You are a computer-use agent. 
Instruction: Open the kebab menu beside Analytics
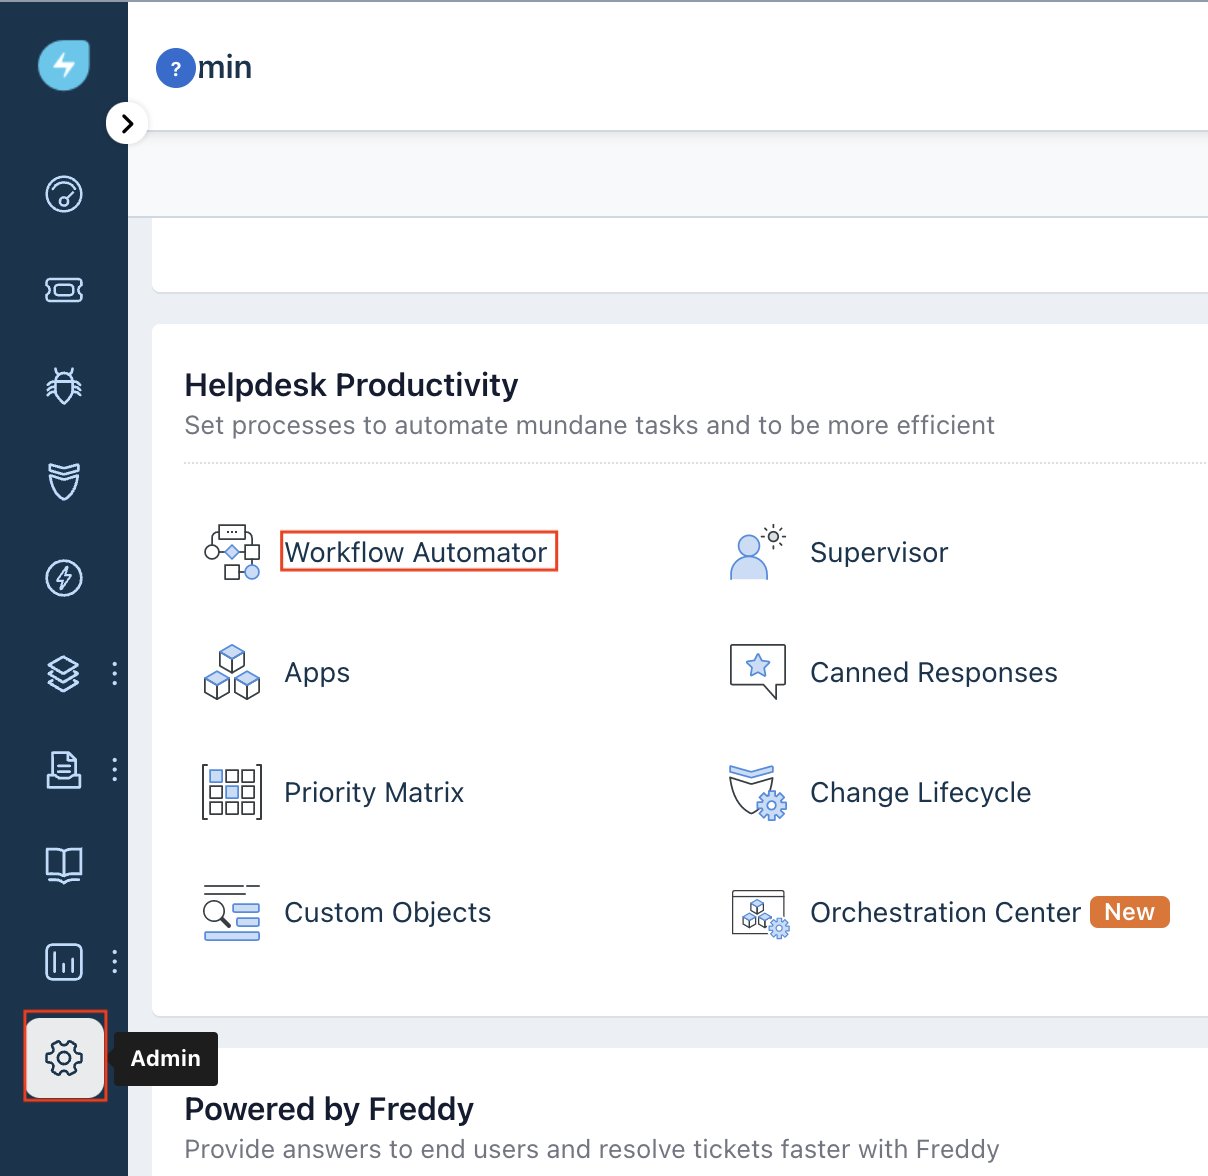pyautogui.click(x=114, y=962)
